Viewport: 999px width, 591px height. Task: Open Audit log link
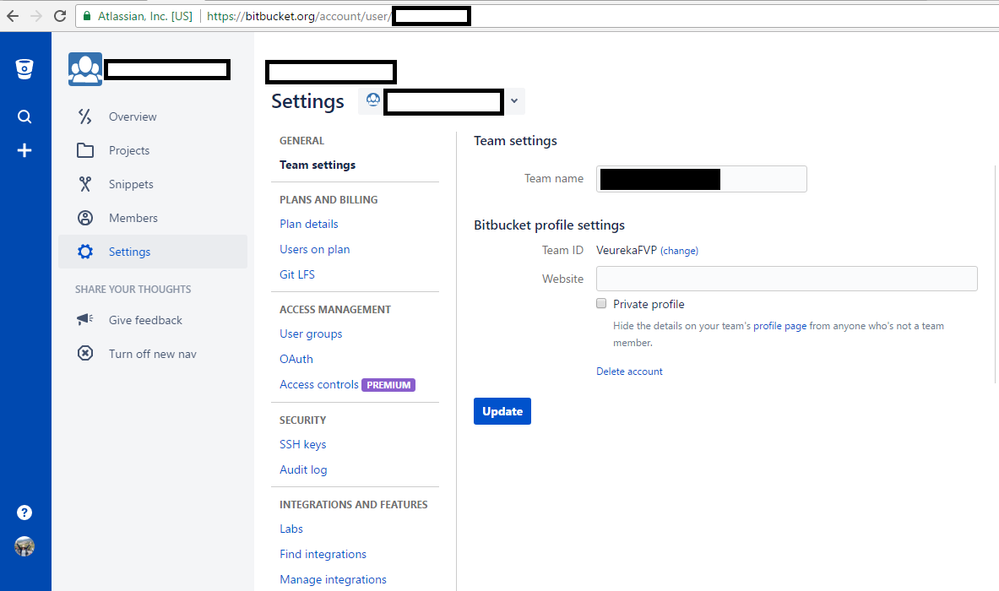tap(303, 470)
